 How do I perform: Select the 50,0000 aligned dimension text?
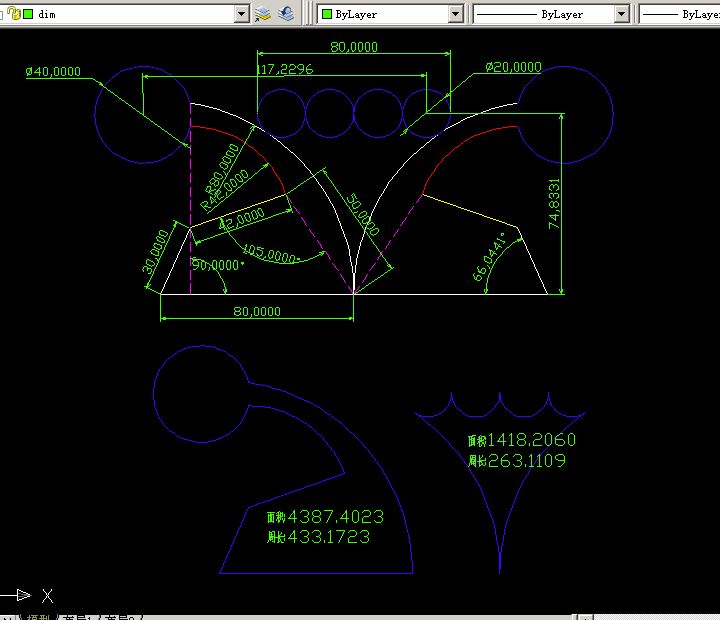(363, 214)
